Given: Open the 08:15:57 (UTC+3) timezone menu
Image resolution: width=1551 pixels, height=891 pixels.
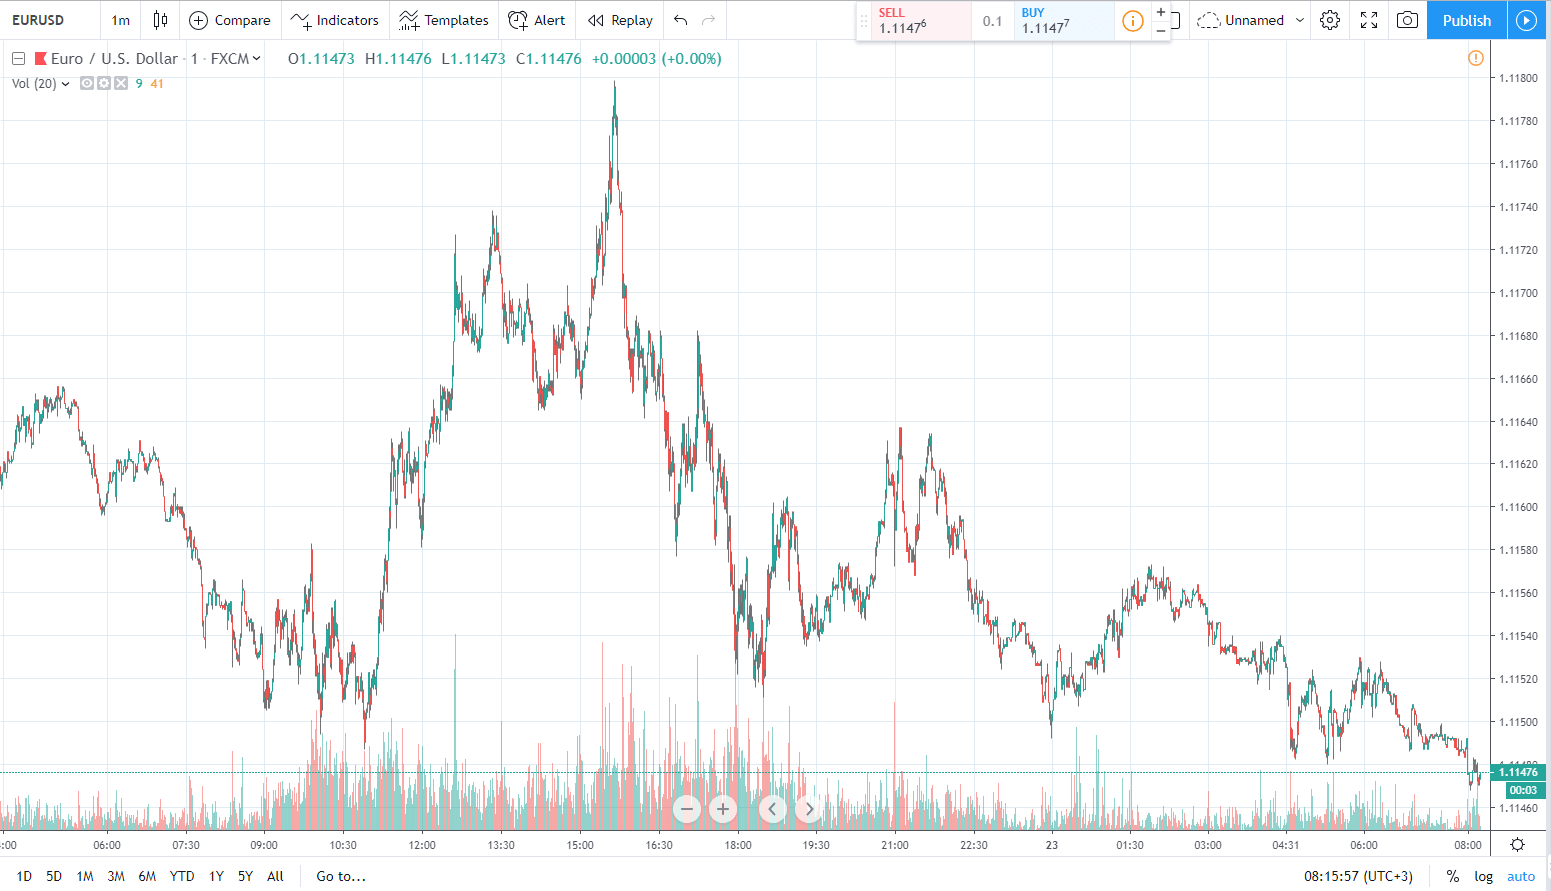Looking at the screenshot, I should [x=1358, y=876].
